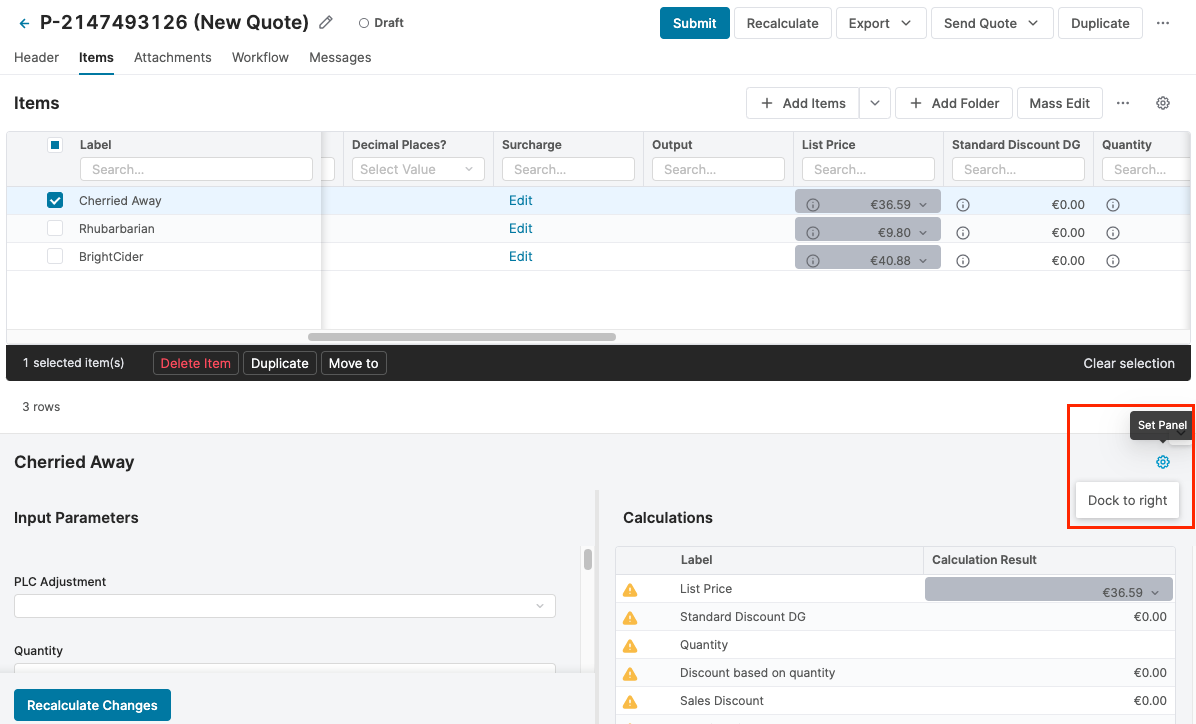
Task: Click the horizontal scrollbar of Items table
Action: click(x=461, y=337)
